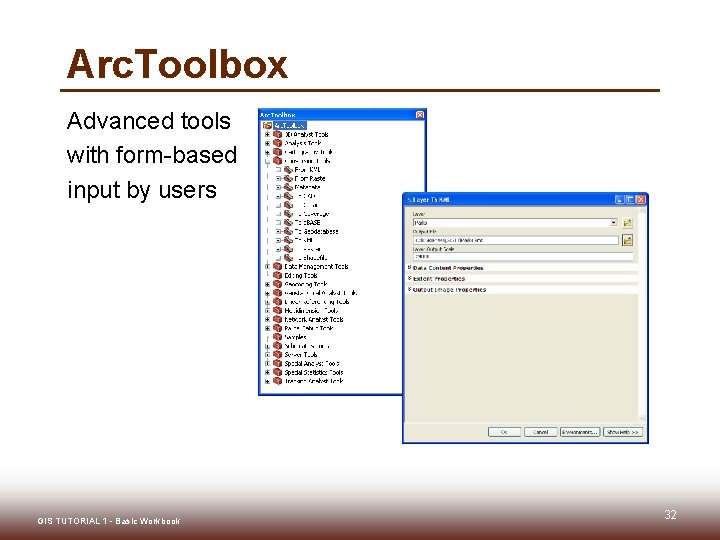Click the Layer To KML dialog scrollbar
Viewport: 720px width, 540px height.
coord(642,315)
